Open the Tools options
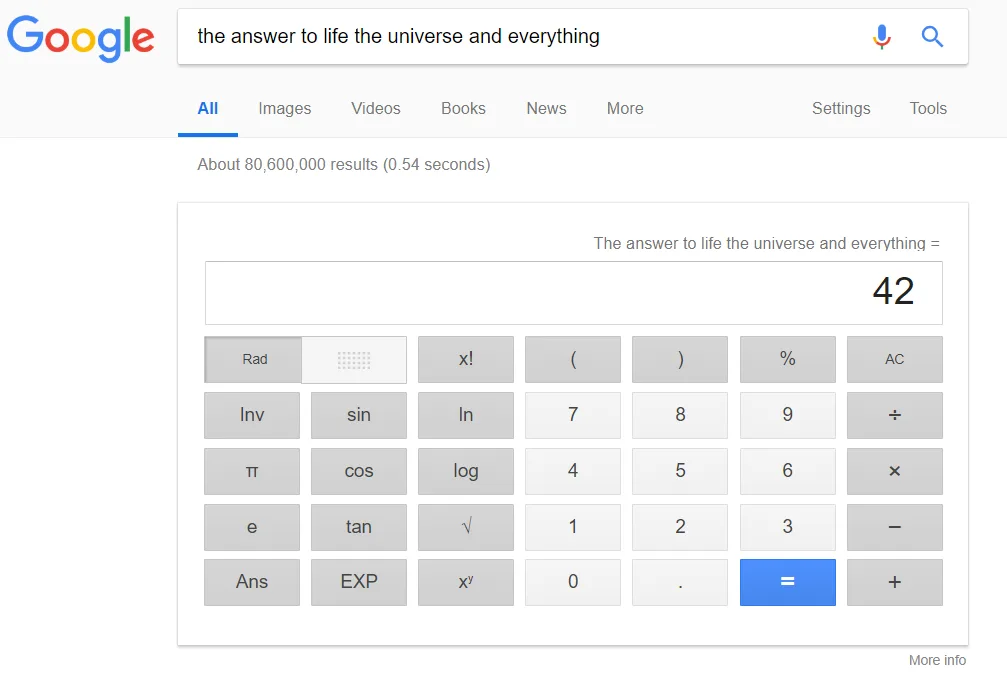The width and height of the screenshot is (1007, 676). 927,108
